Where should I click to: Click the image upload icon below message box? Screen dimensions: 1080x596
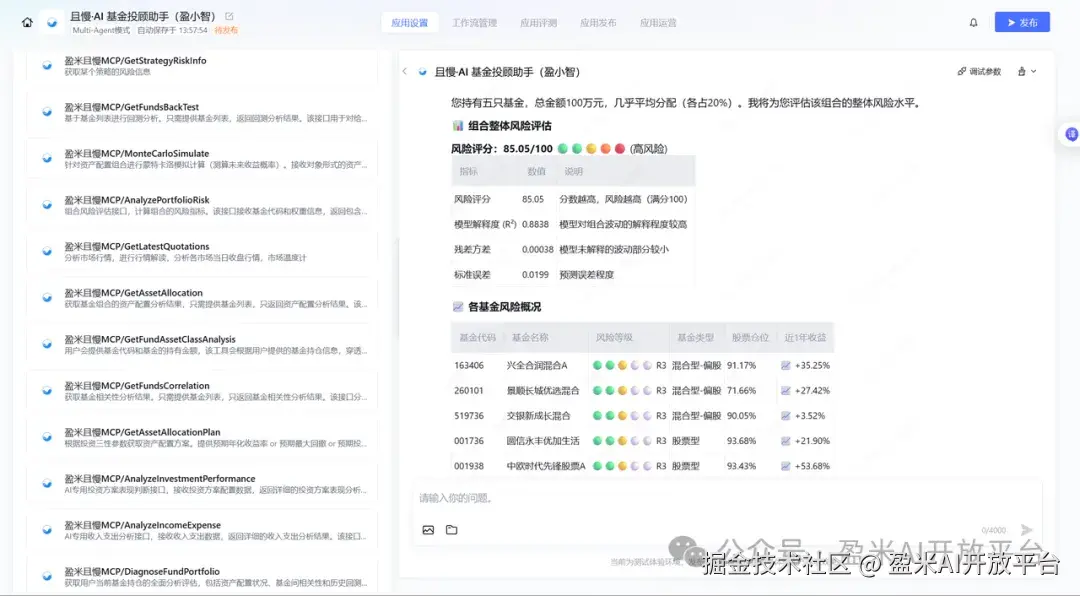[x=428, y=530]
